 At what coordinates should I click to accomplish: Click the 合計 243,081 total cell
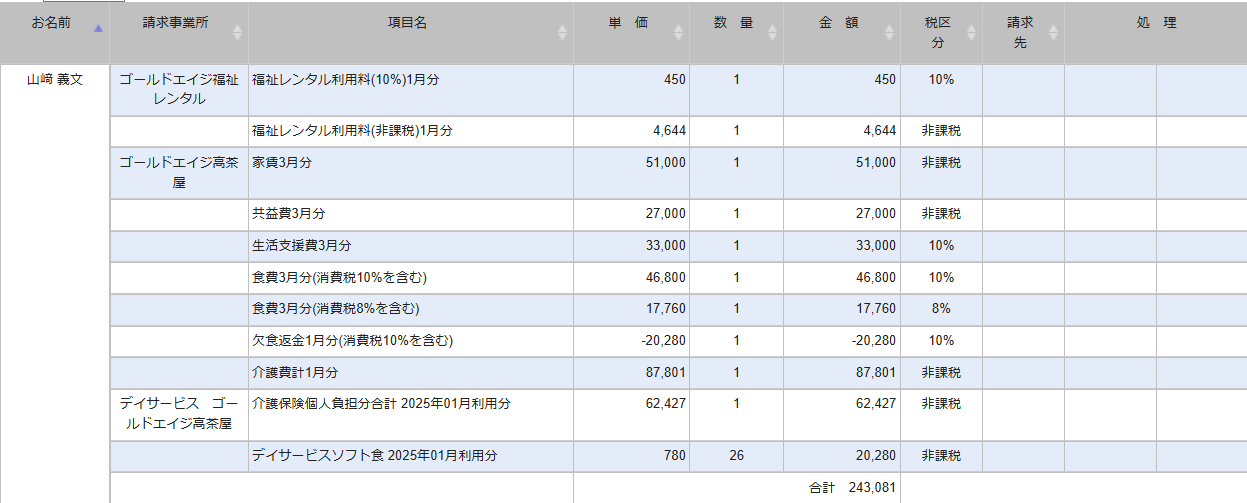852,488
